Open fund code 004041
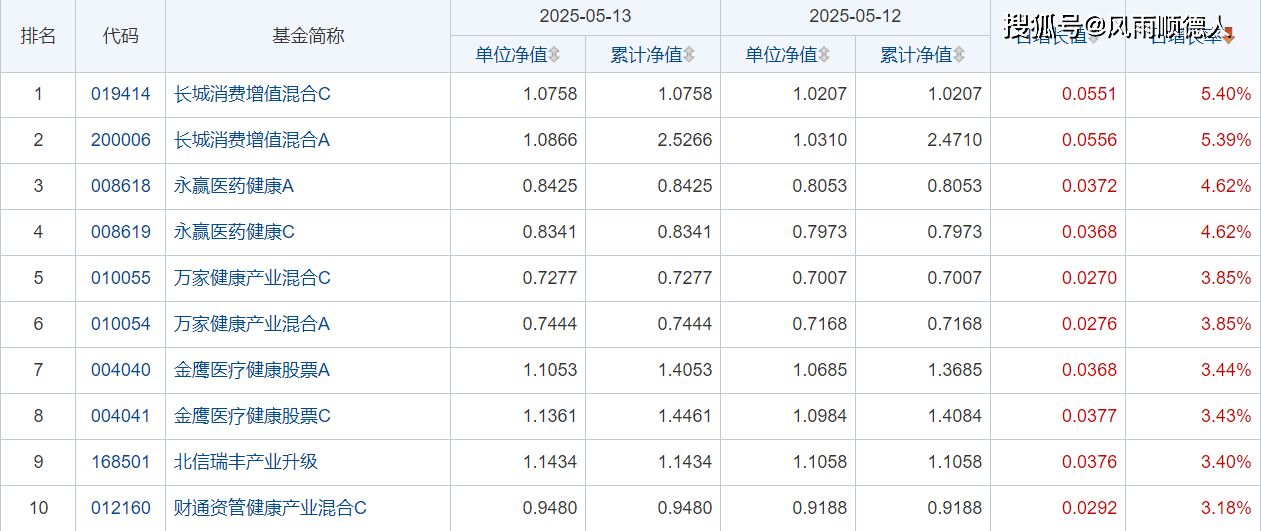1261x531 pixels. [x=120, y=416]
